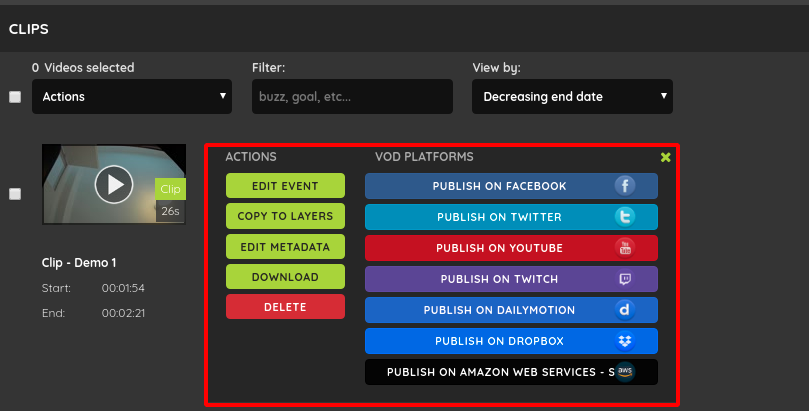Click the clip video thumbnail
Screen dimensions: 809x411
[x=114, y=184]
